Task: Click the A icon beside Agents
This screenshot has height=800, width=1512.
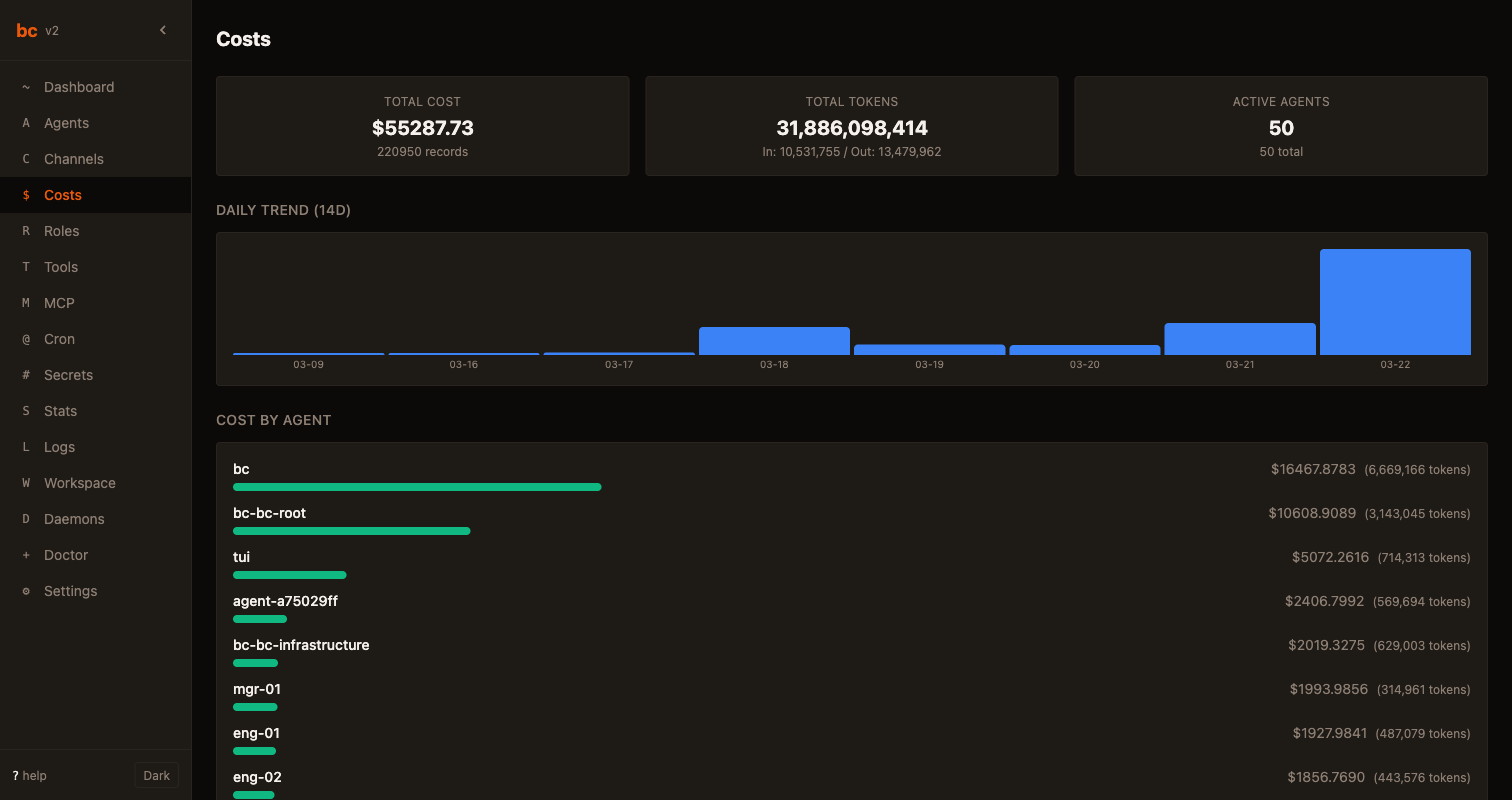Action: pyautogui.click(x=26, y=123)
